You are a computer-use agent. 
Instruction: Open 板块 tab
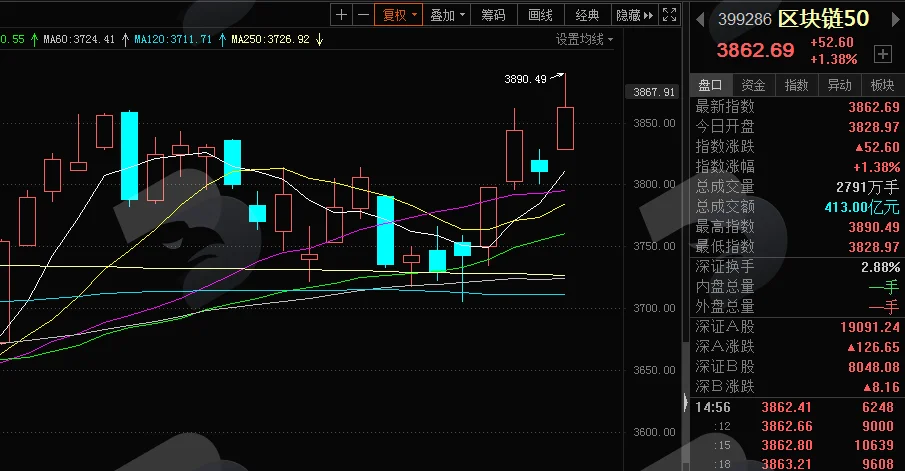point(882,85)
